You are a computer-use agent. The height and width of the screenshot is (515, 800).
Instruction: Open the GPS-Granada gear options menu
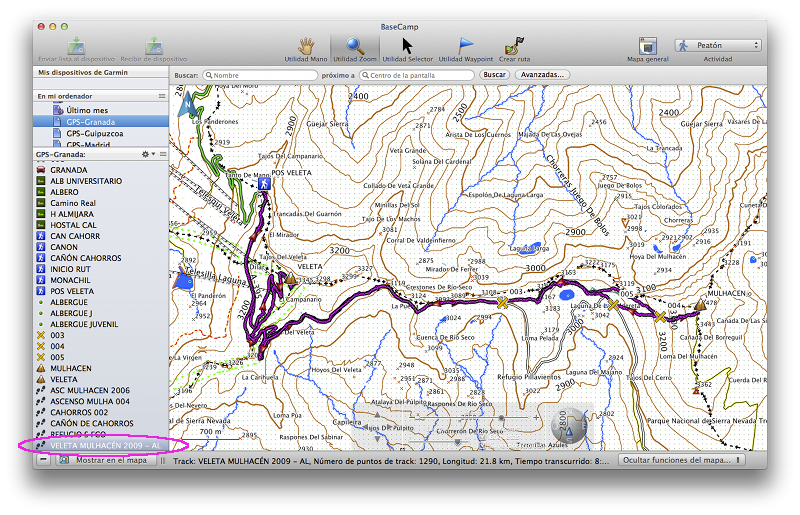(x=147, y=154)
